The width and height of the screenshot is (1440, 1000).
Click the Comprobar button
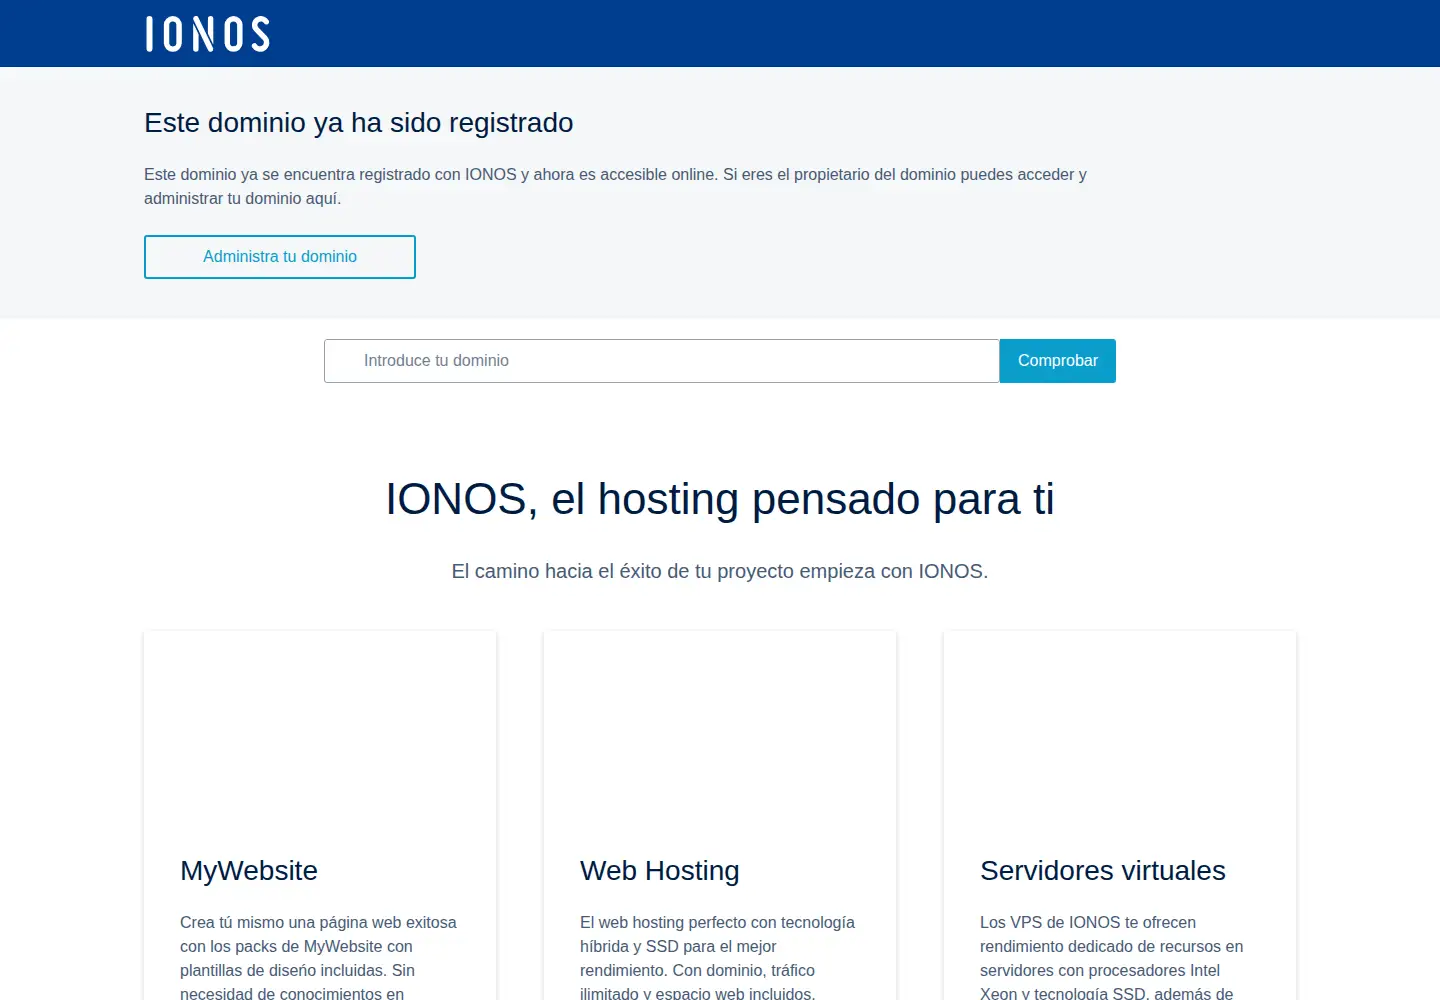click(x=1058, y=361)
